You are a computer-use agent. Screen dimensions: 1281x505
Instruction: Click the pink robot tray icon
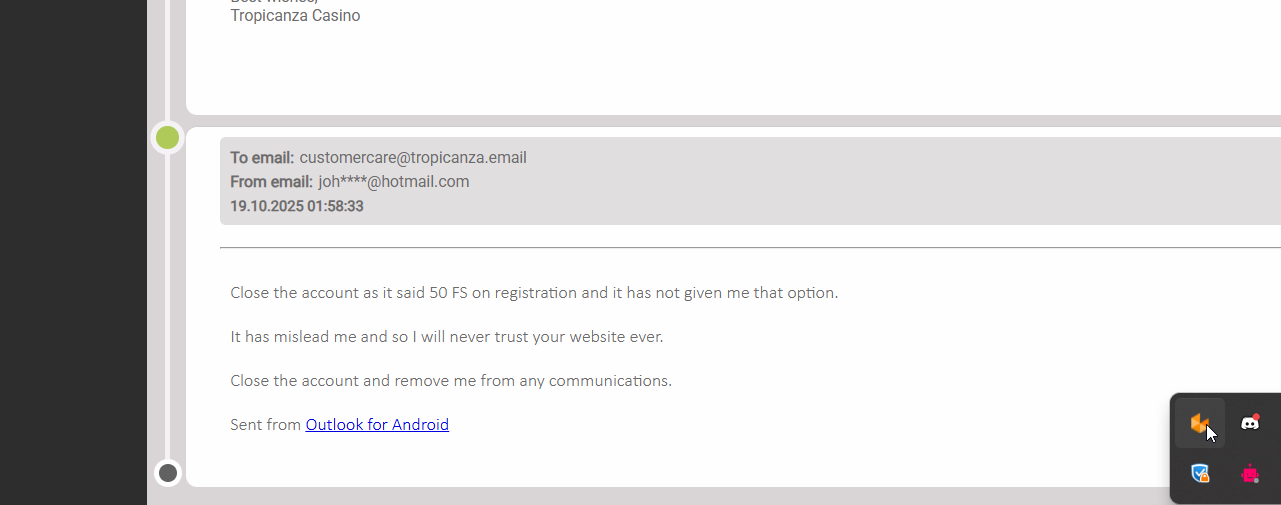(1250, 474)
